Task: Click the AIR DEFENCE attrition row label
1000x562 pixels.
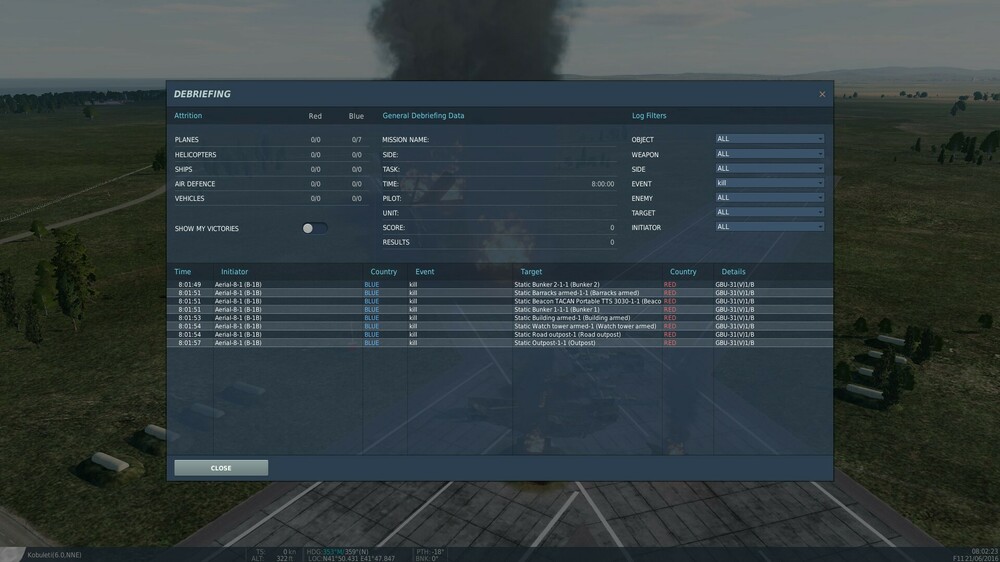Action: click(x=195, y=184)
